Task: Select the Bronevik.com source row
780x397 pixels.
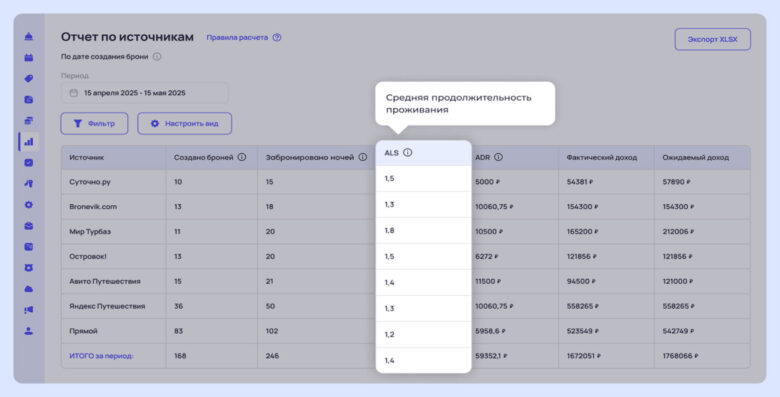Action: click(x=405, y=207)
